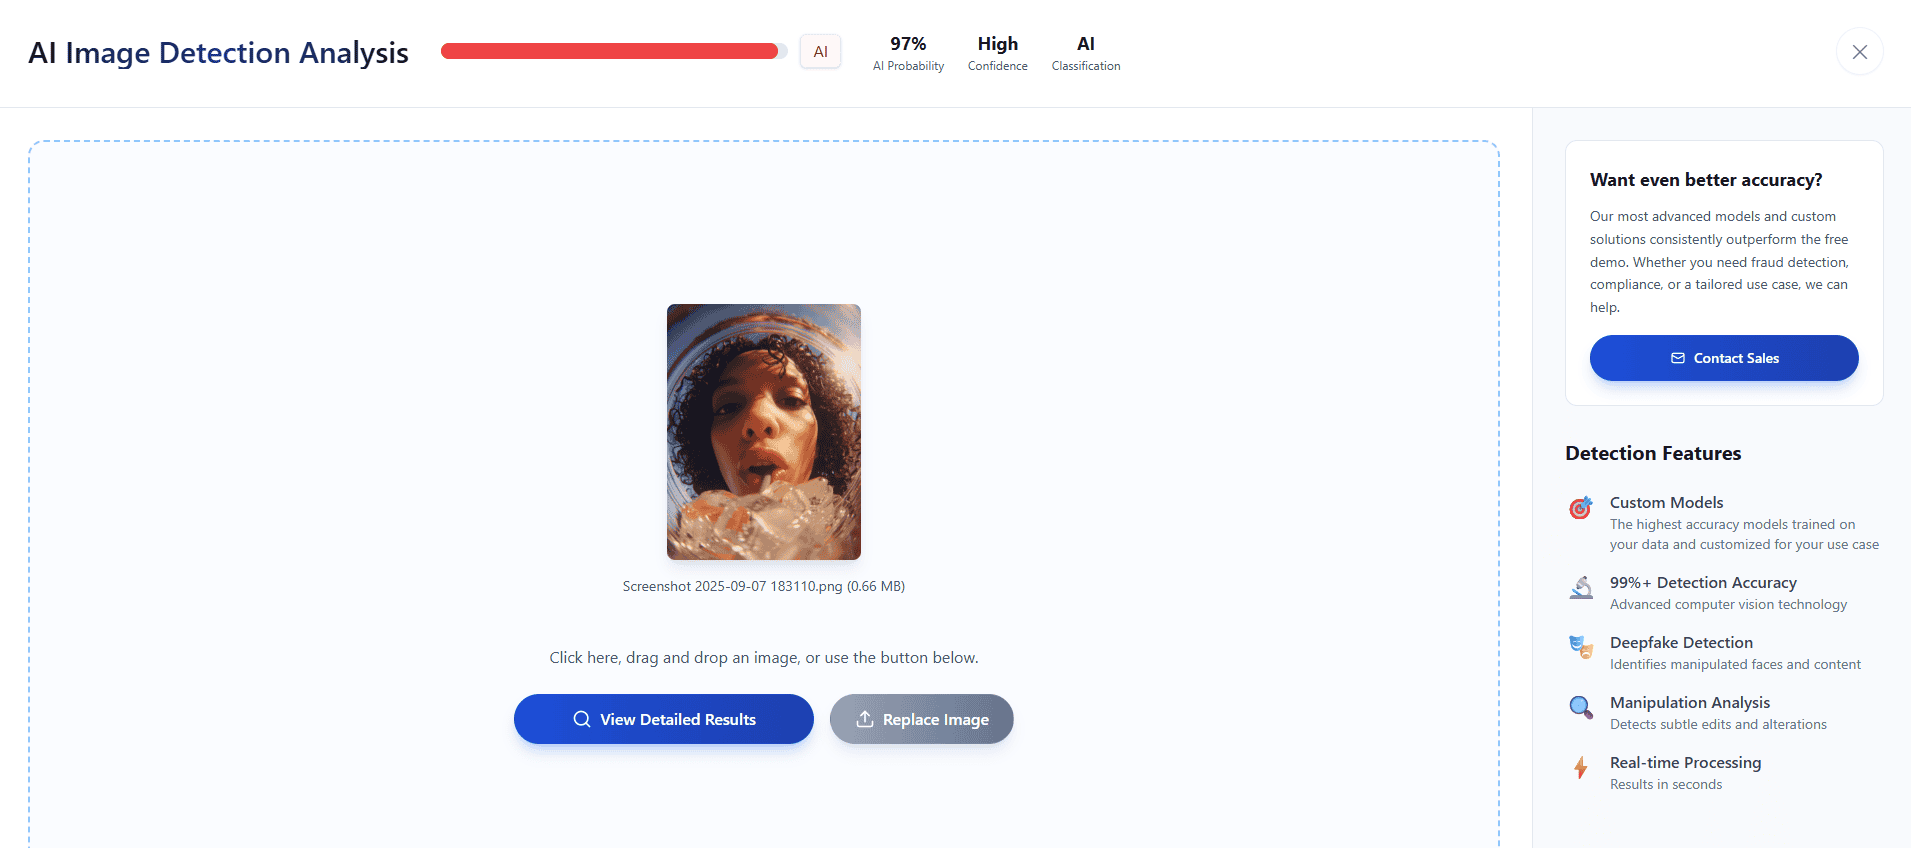Click the envelope icon in Contact Sales
The height and width of the screenshot is (848, 1911).
(x=1678, y=358)
